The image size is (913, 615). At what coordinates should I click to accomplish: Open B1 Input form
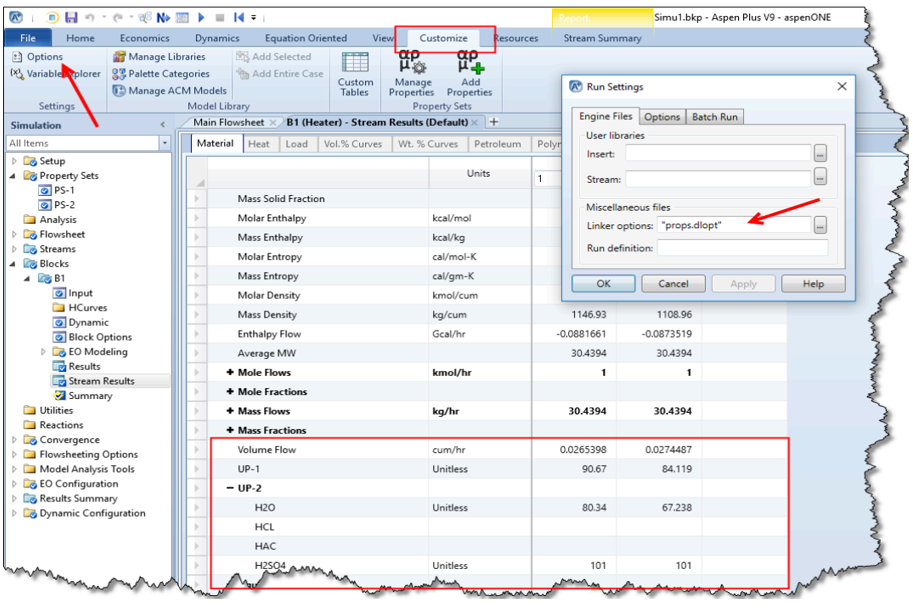pyautogui.click(x=73, y=293)
